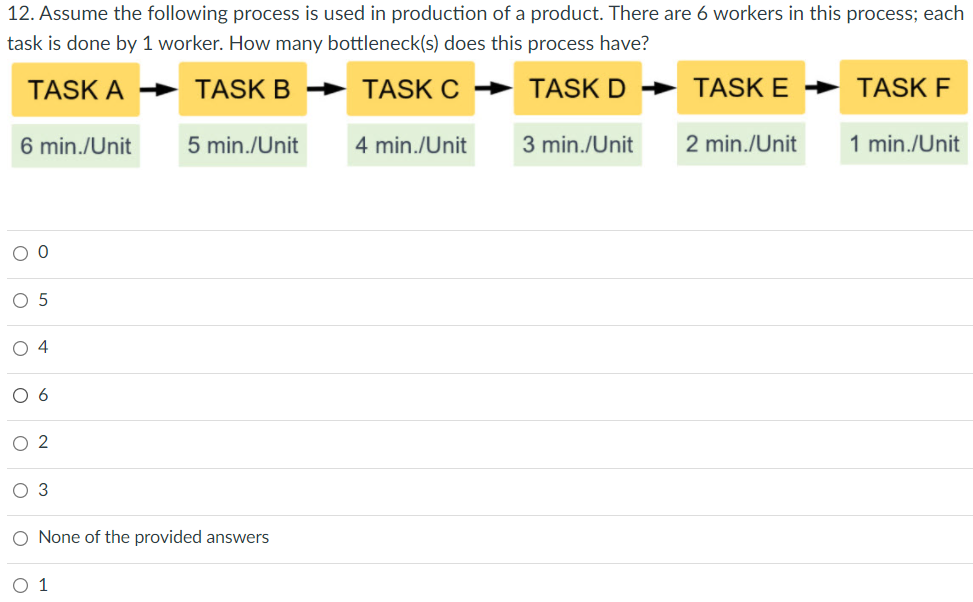Viewport: 973px width, 602px height.
Task: Click the TASK A box
Action: (75, 90)
